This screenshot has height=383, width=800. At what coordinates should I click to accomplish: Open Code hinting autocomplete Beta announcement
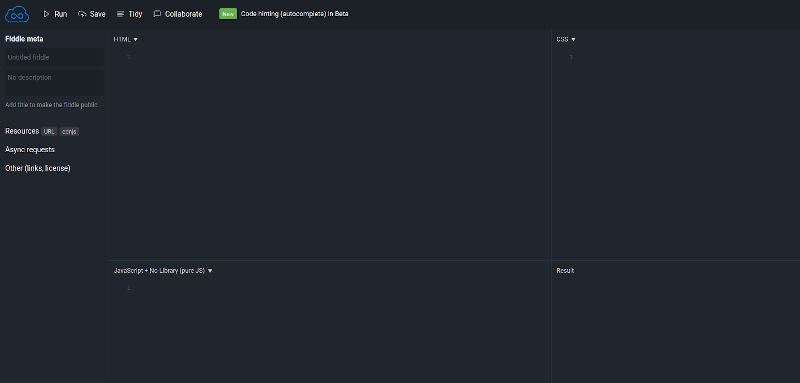(294, 14)
